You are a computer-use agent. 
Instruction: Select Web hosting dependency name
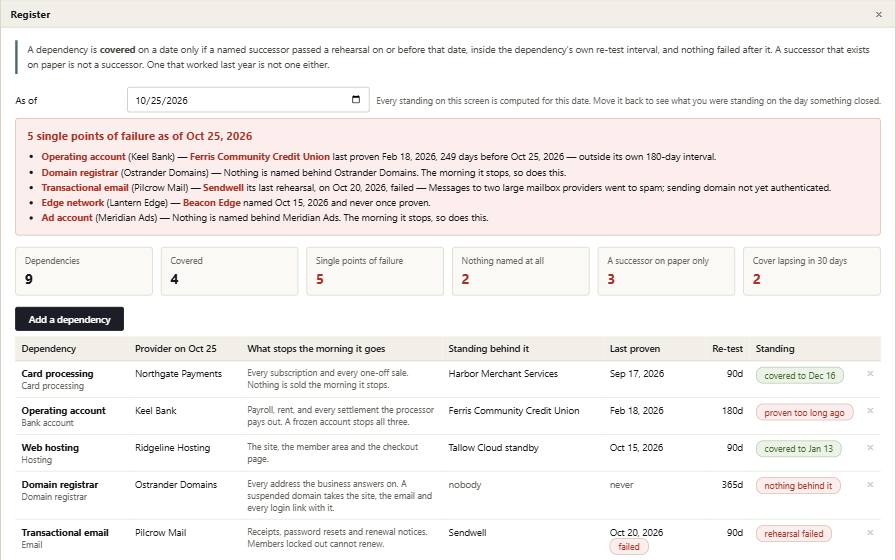click(x=50, y=448)
